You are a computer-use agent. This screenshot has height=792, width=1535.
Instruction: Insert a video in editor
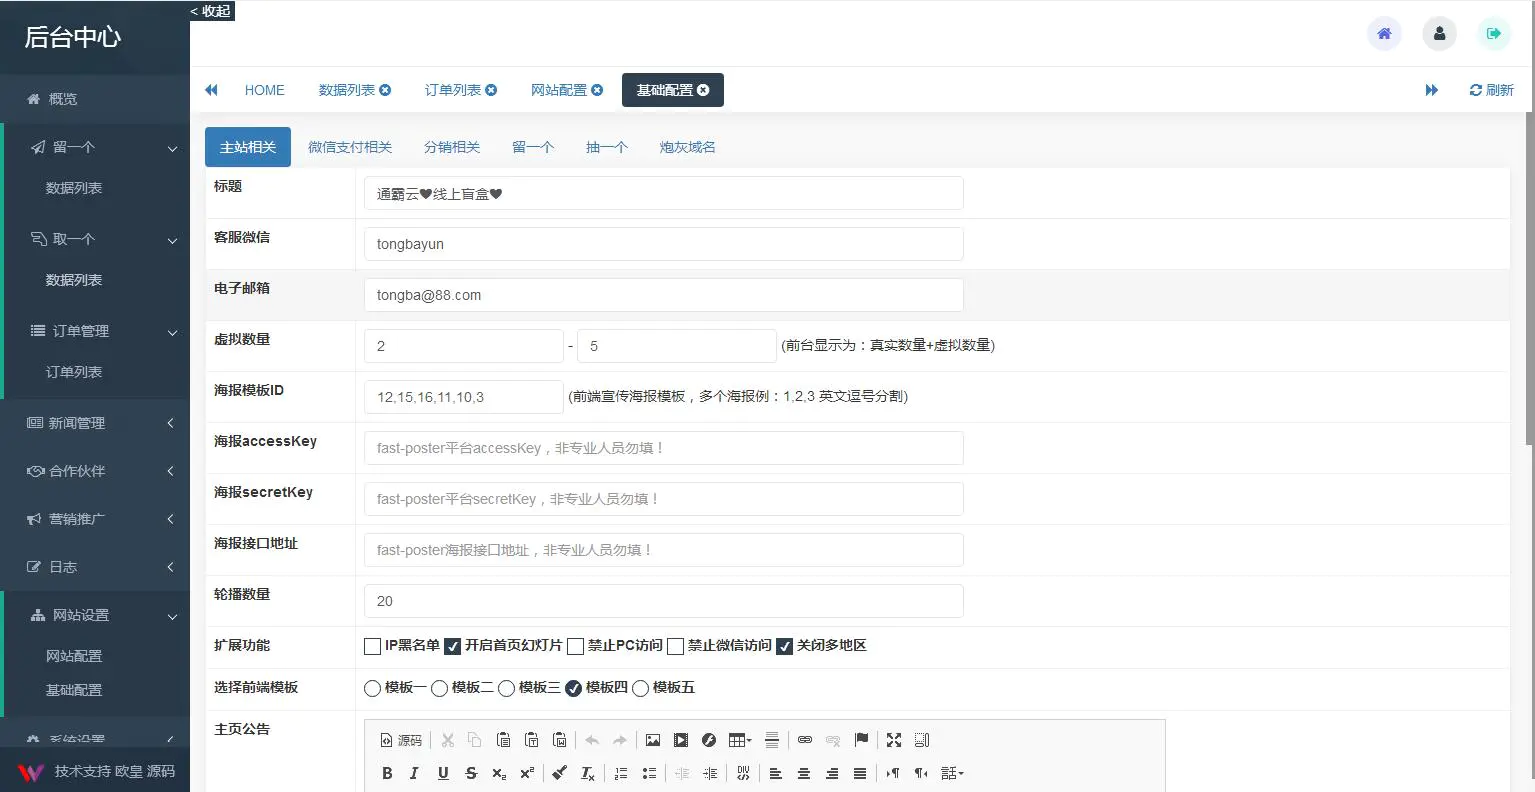pos(681,740)
